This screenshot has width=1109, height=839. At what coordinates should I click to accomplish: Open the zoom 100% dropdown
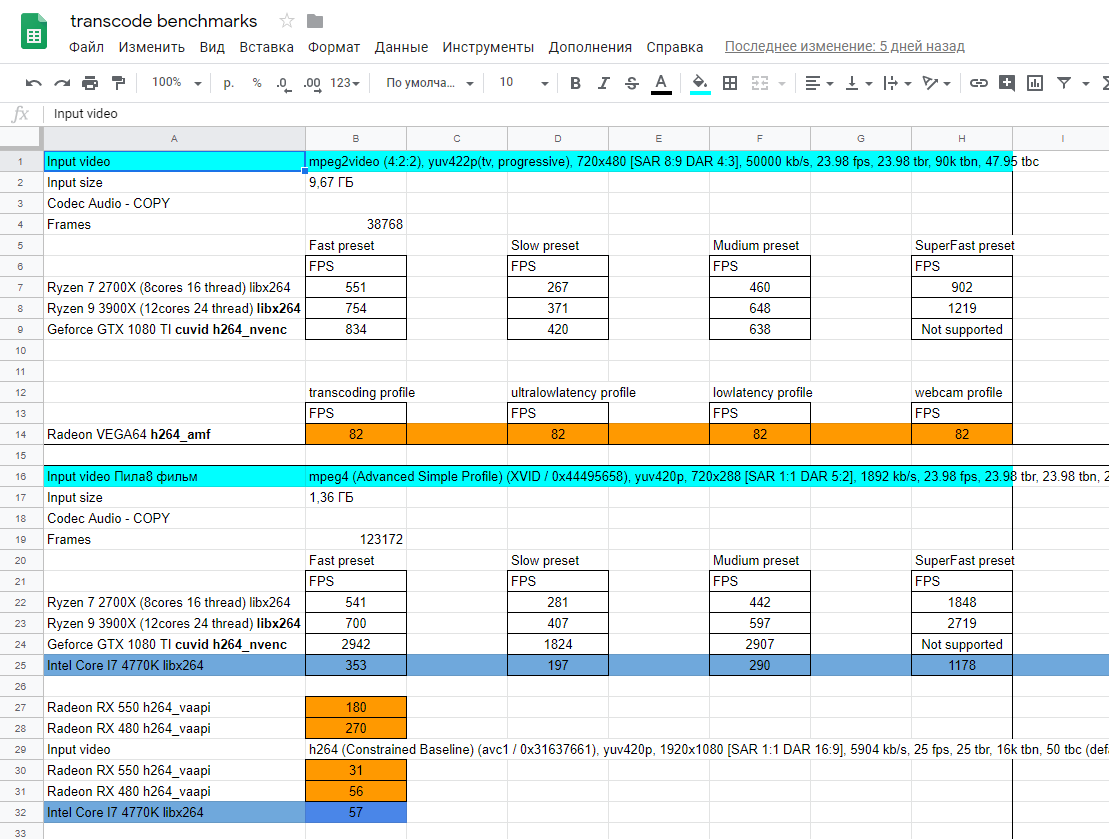click(x=177, y=83)
